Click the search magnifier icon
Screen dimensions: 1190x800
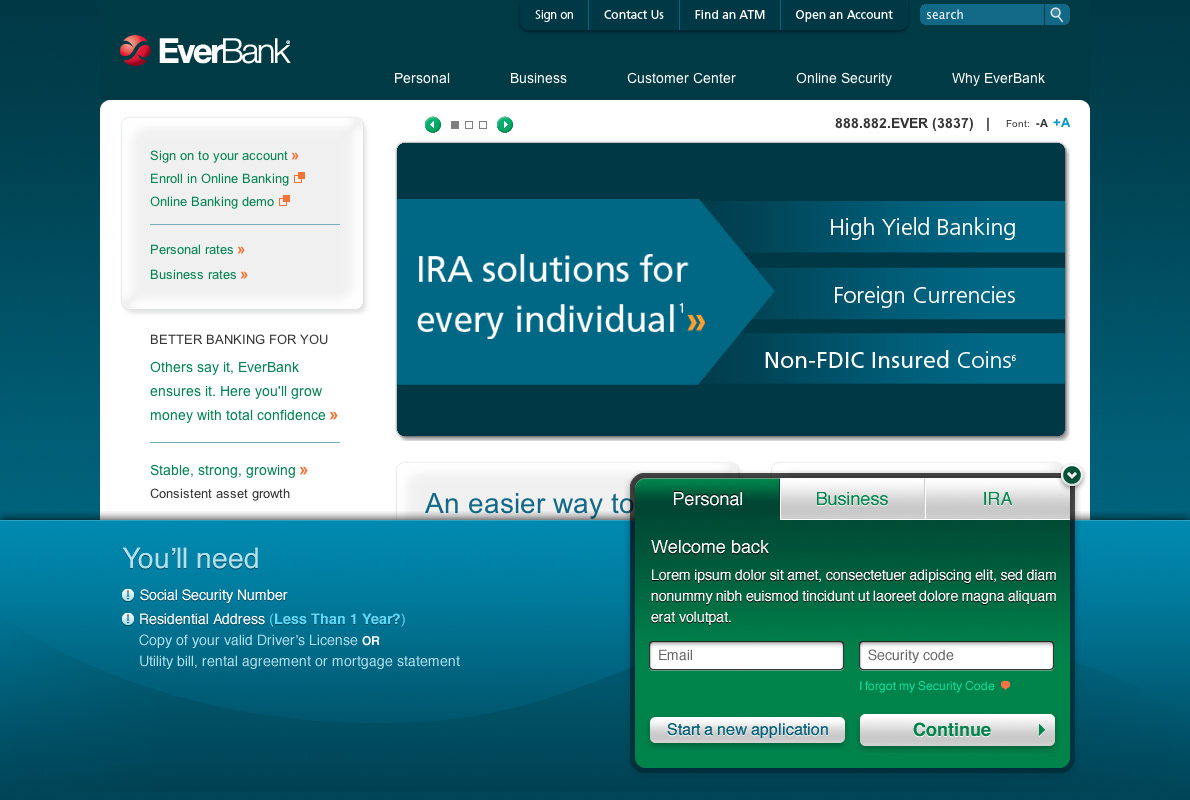[1056, 14]
